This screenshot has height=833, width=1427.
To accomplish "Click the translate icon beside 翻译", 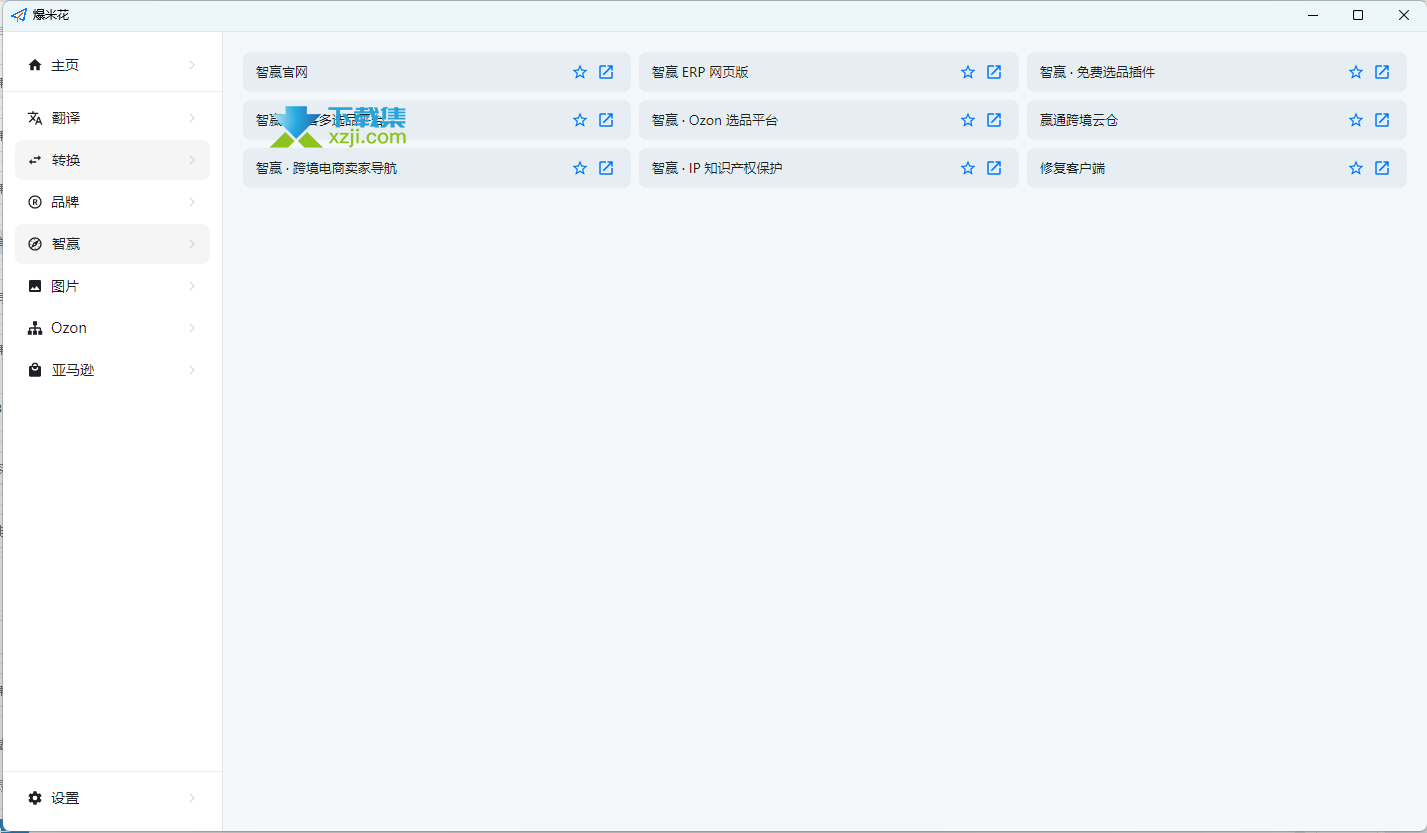I will (x=35, y=118).
